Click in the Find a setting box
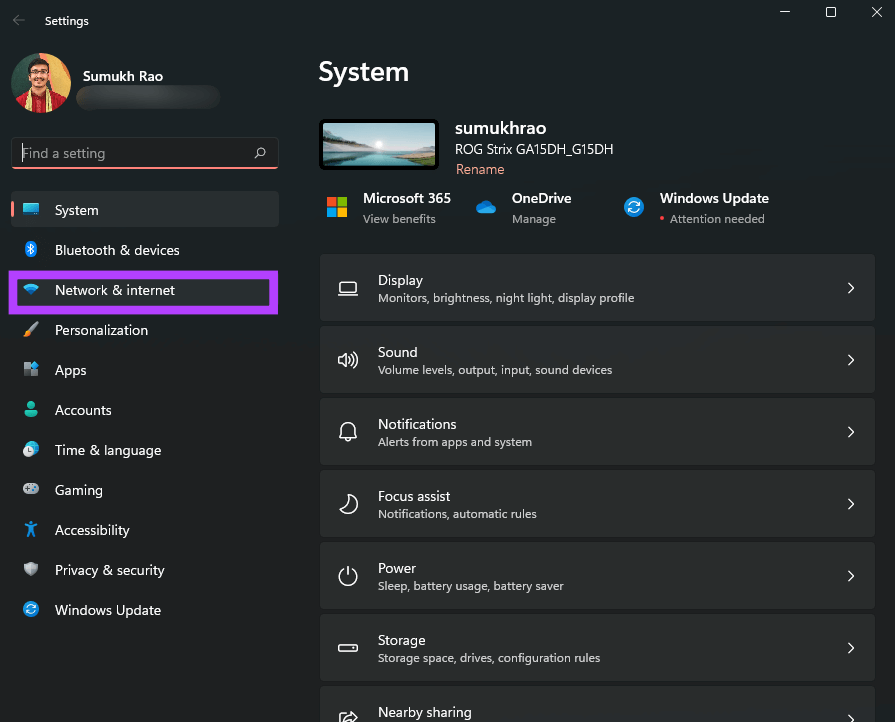895x722 pixels. pos(144,152)
